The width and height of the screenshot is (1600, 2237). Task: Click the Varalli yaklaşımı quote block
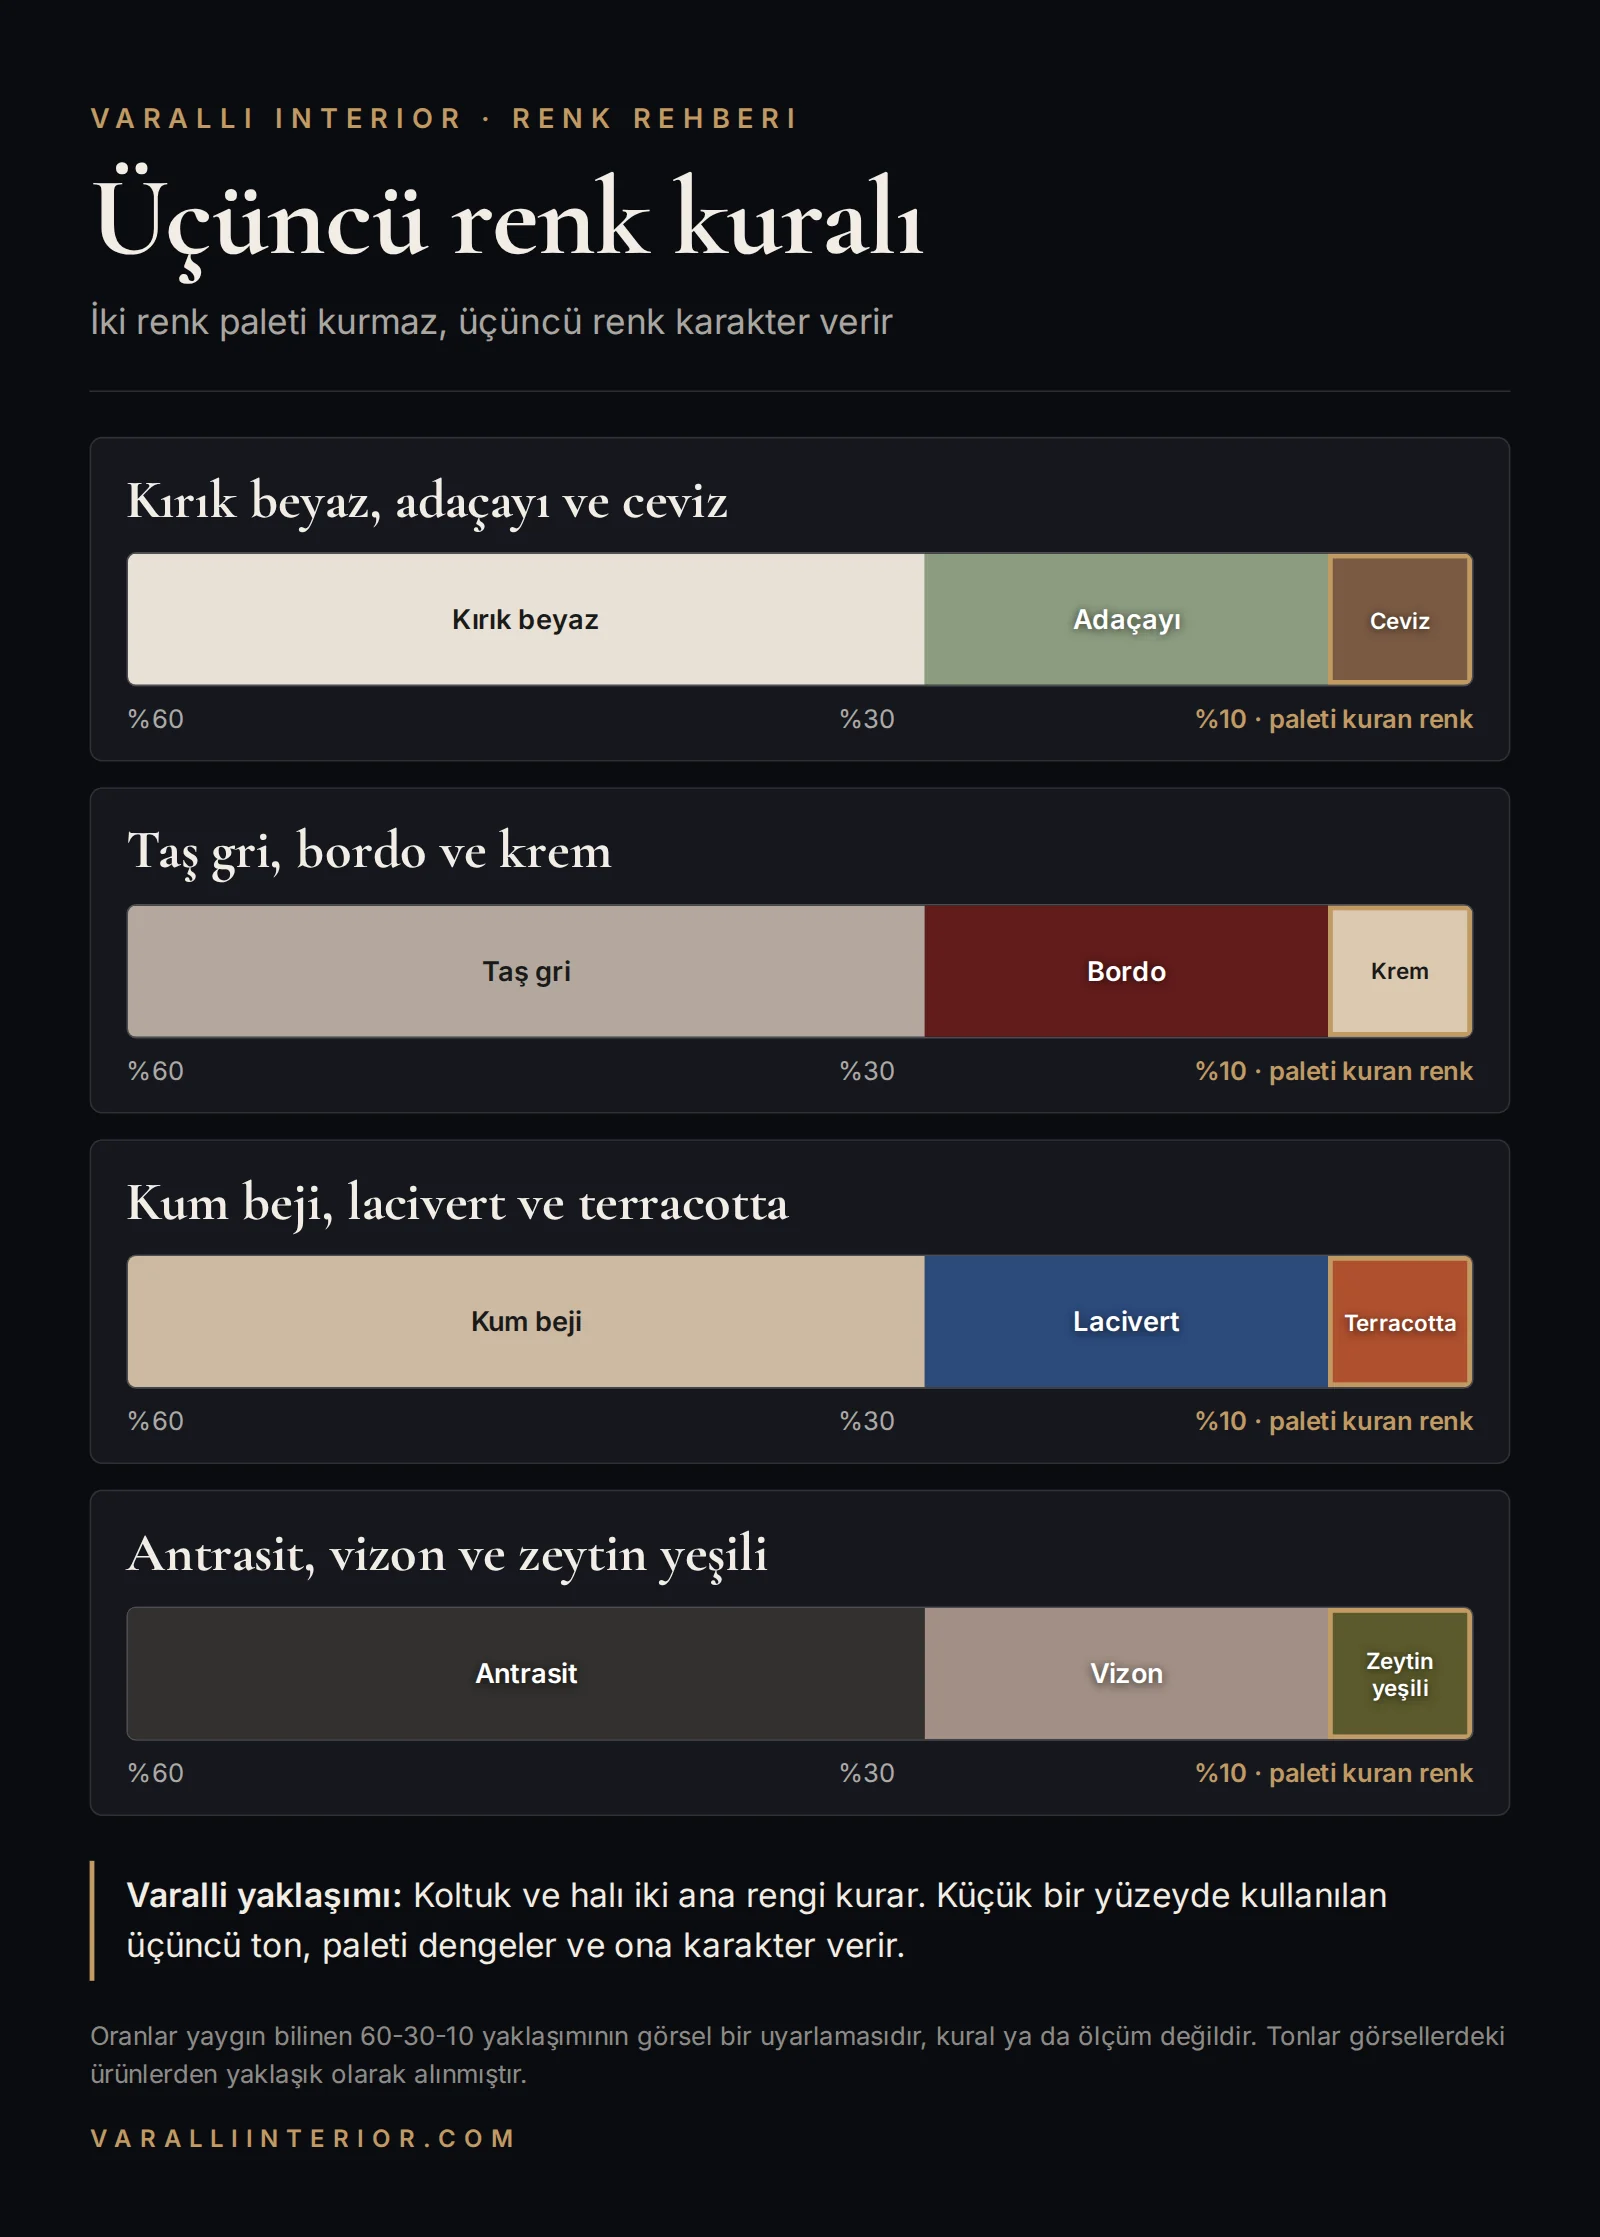pos(799,1920)
